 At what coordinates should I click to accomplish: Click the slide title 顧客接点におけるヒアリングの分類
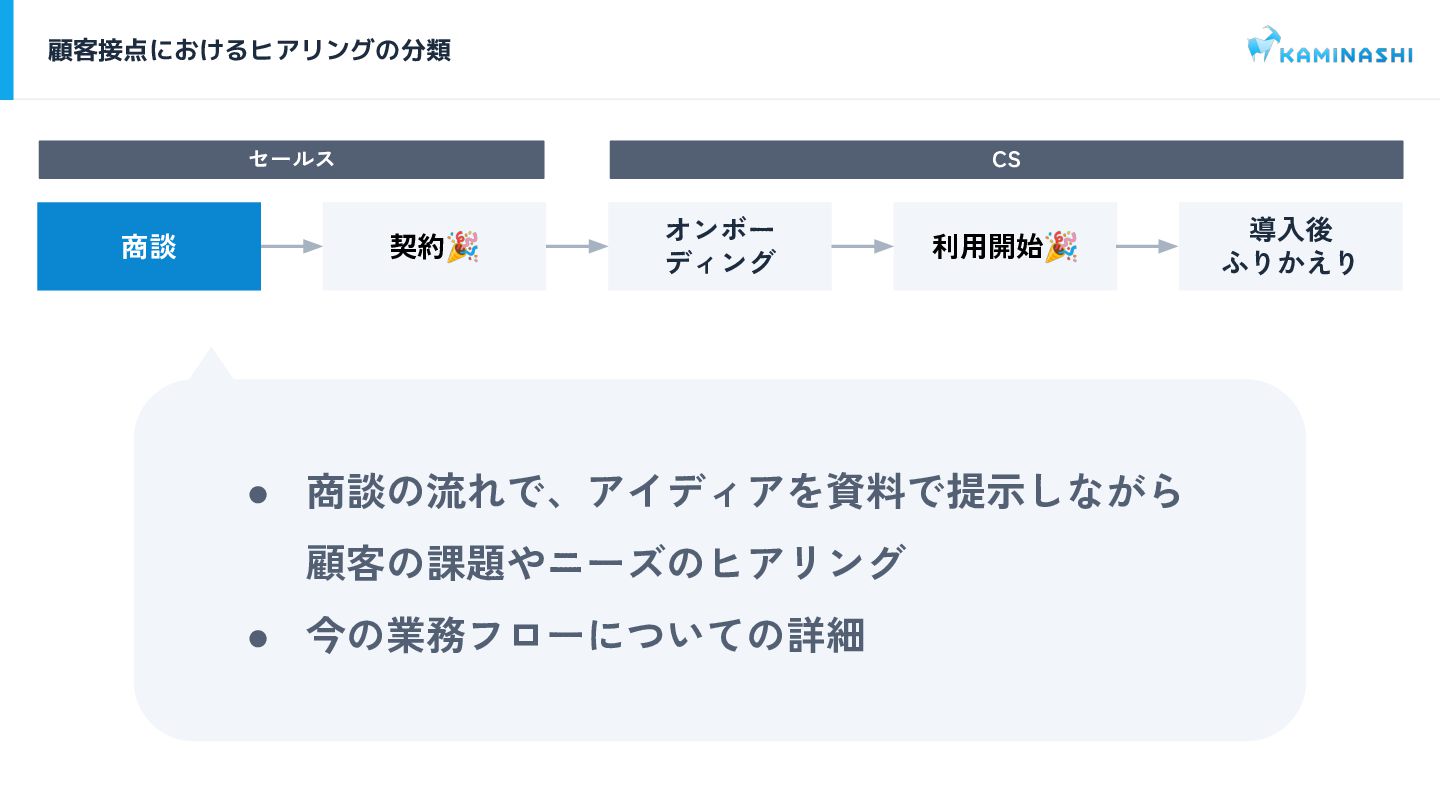pos(250,51)
